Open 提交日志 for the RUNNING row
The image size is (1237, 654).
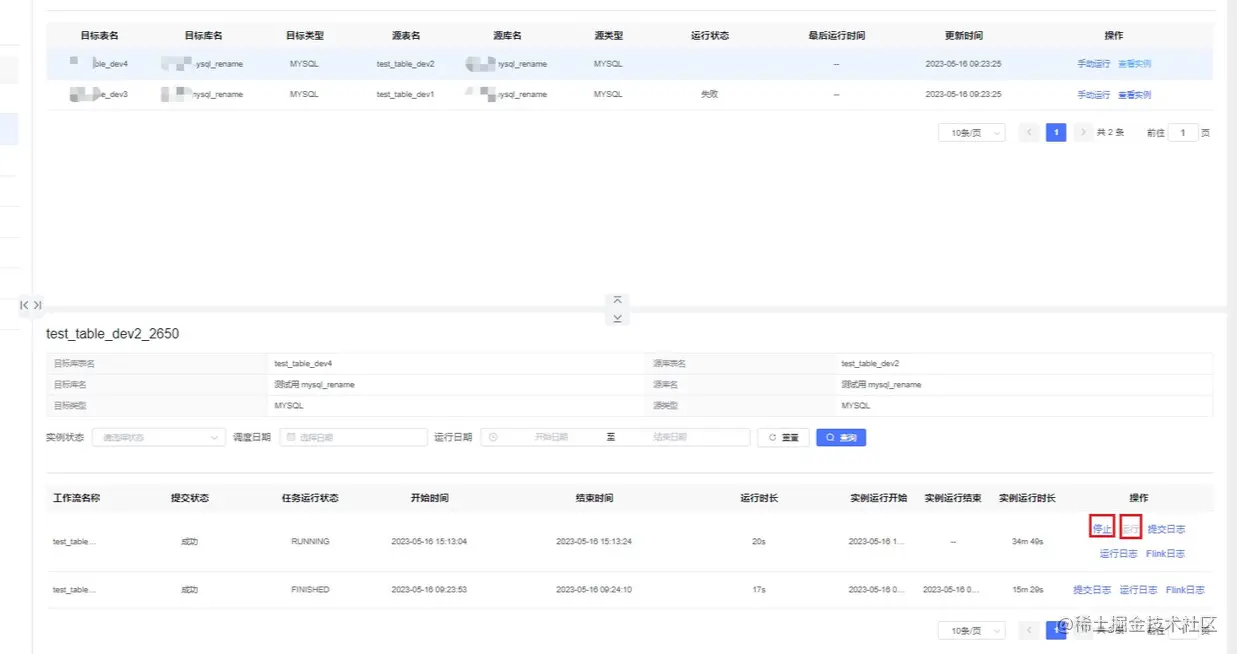point(1166,529)
